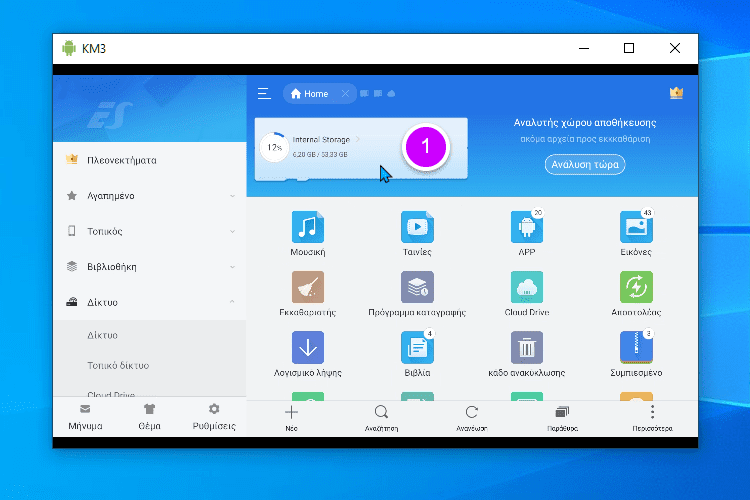Open the Συμπιεσμένο compressed files category
This screenshot has width=750, height=500.
point(636,354)
